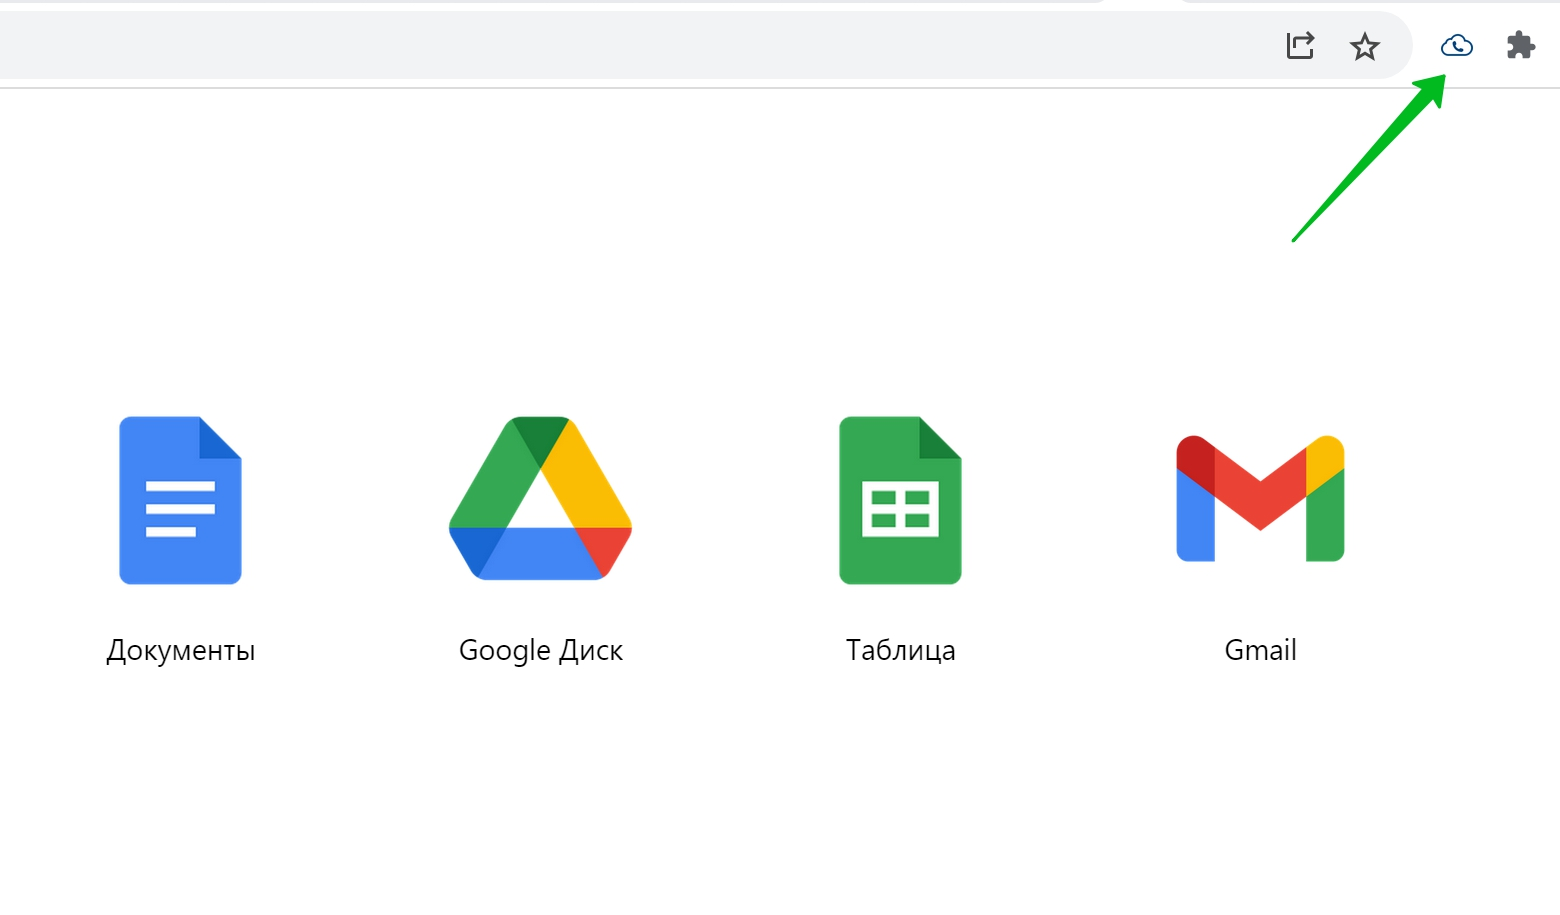Click the Таблица label

(901, 651)
